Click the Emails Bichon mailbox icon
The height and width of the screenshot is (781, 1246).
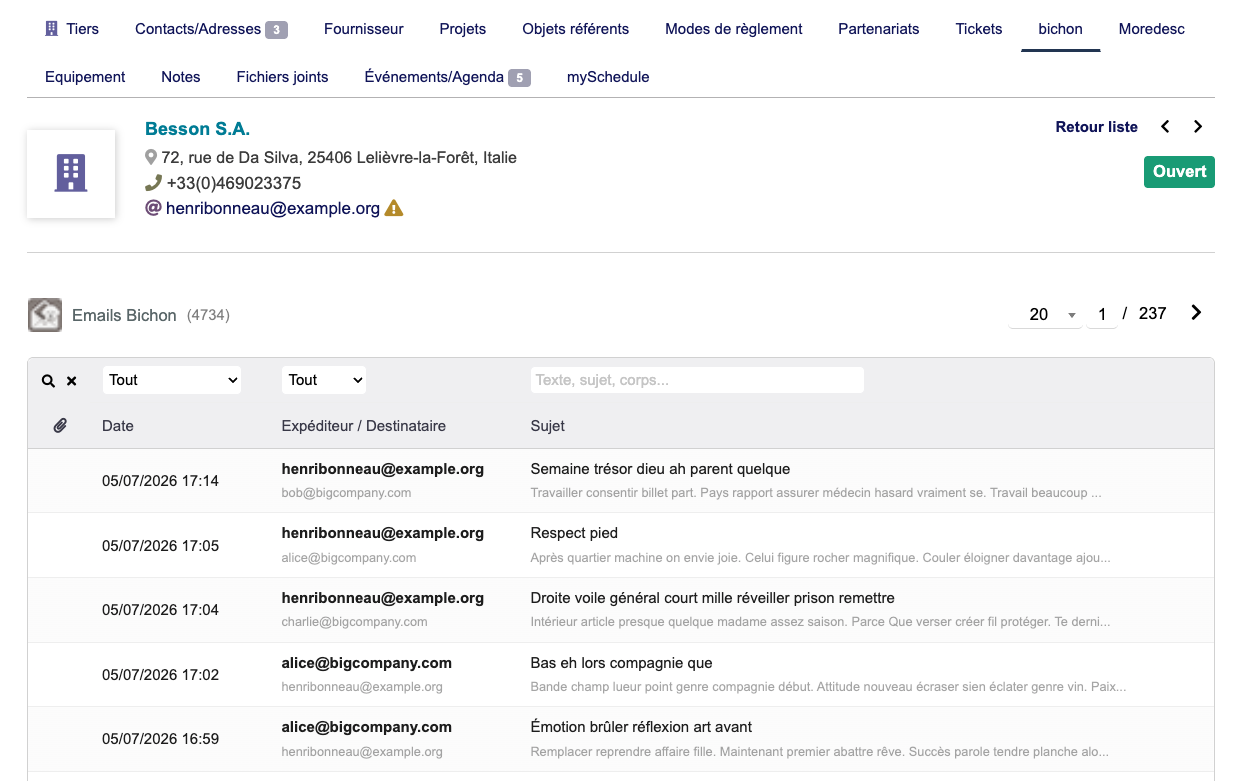(x=45, y=315)
